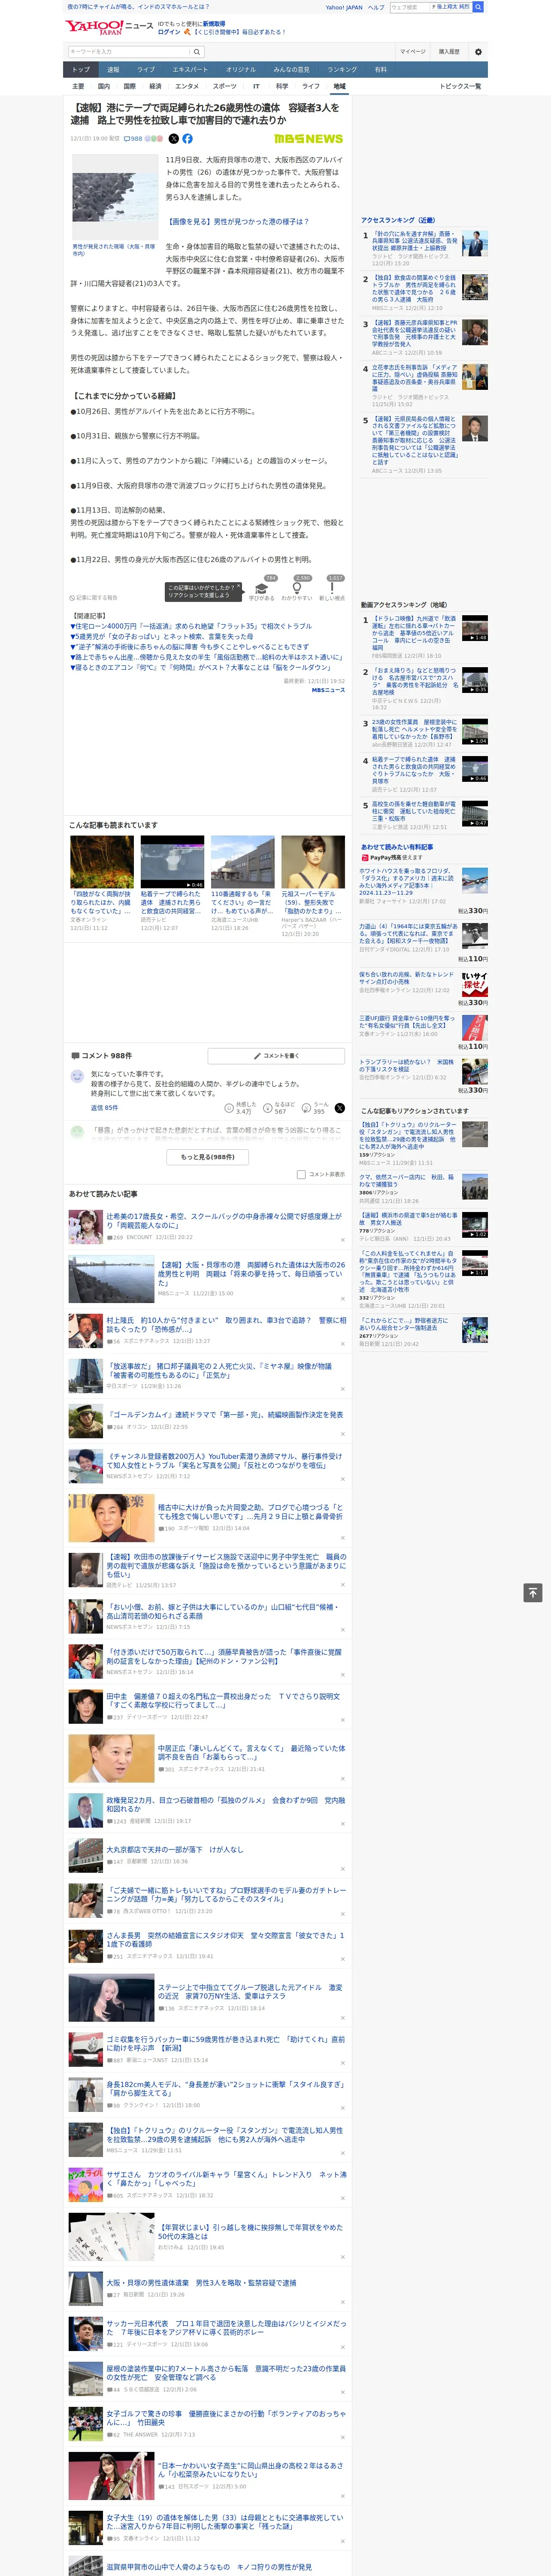This screenshot has width=551, height=2576.
Task: Open 返信 85件 replies link
Action: pyautogui.click(x=104, y=1108)
